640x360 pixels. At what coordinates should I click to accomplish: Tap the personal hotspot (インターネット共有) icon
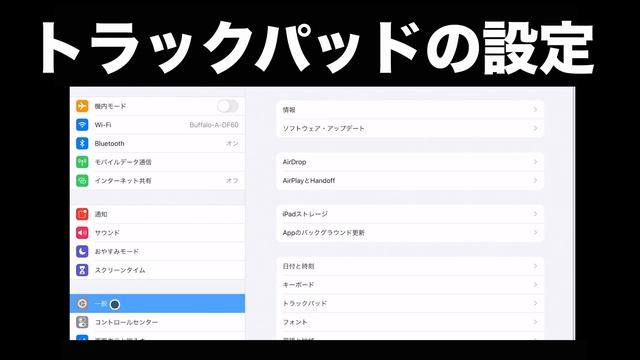pos(82,181)
